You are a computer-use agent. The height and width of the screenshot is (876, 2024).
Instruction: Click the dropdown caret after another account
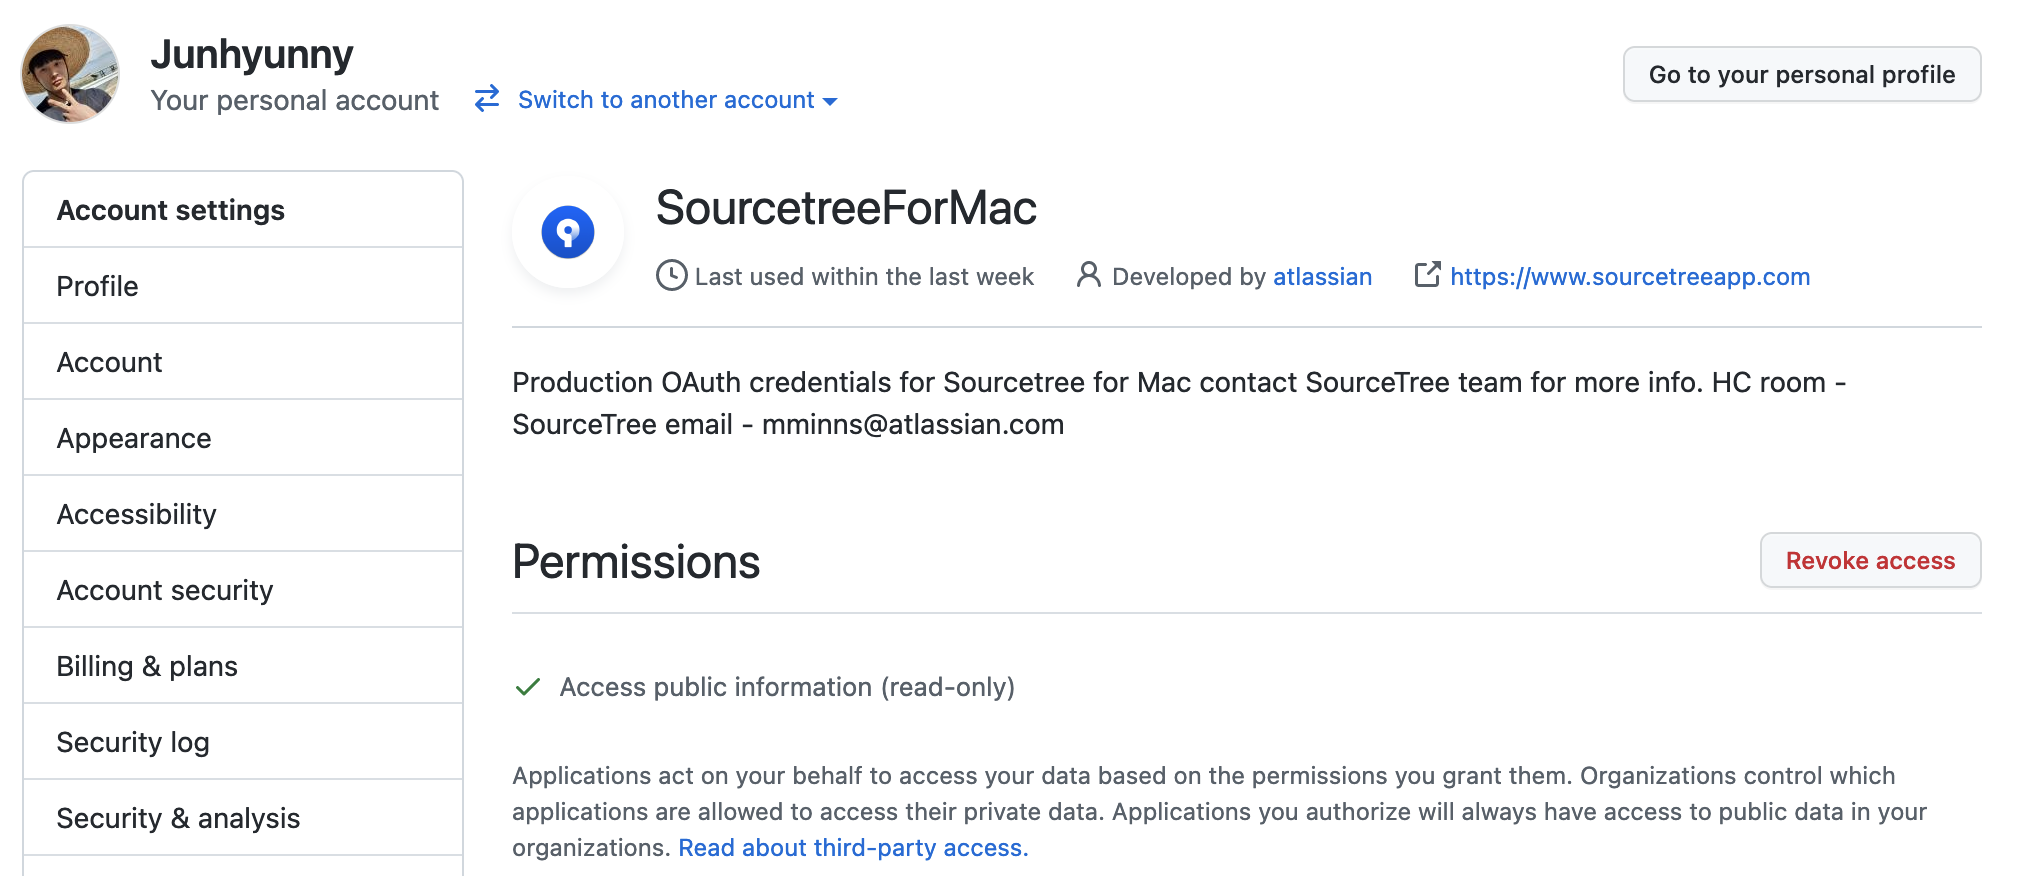tap(830, 101)
